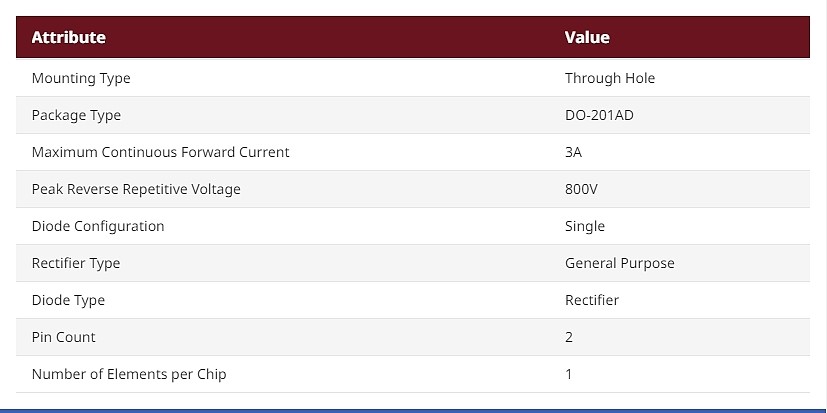This screenshot has width=827, height=413.
Task: Select the Diode Type label
Action: [68, 300]
